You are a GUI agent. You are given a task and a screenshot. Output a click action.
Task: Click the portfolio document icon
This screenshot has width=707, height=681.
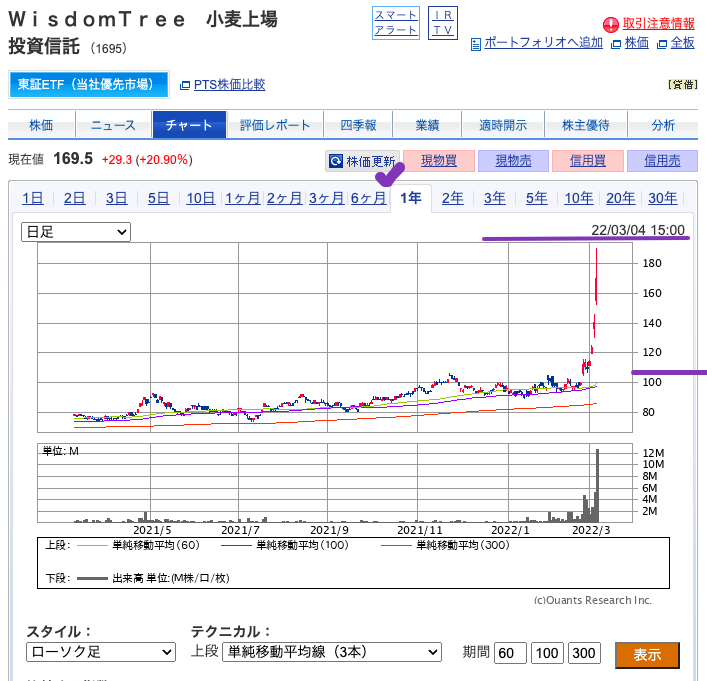coord(475,44)
